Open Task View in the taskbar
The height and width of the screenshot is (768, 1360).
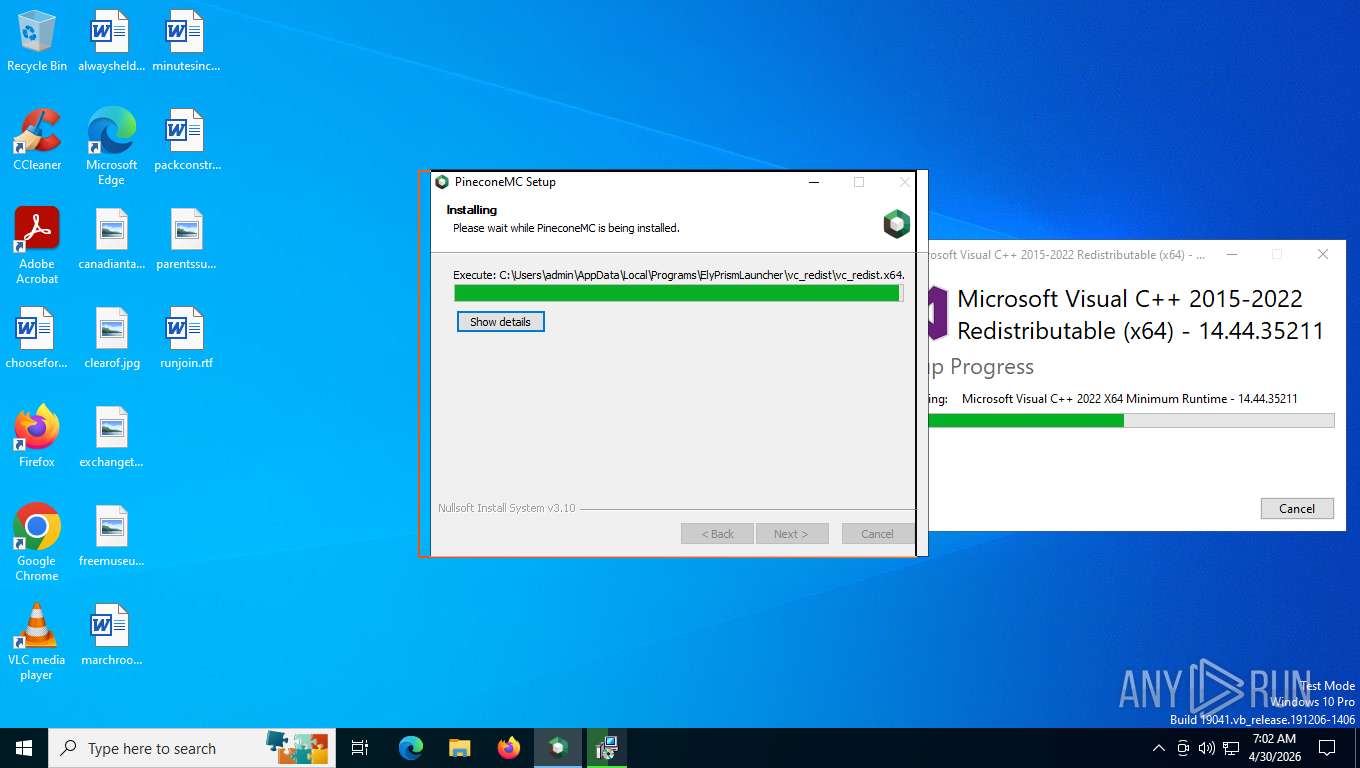click(360, 748)
